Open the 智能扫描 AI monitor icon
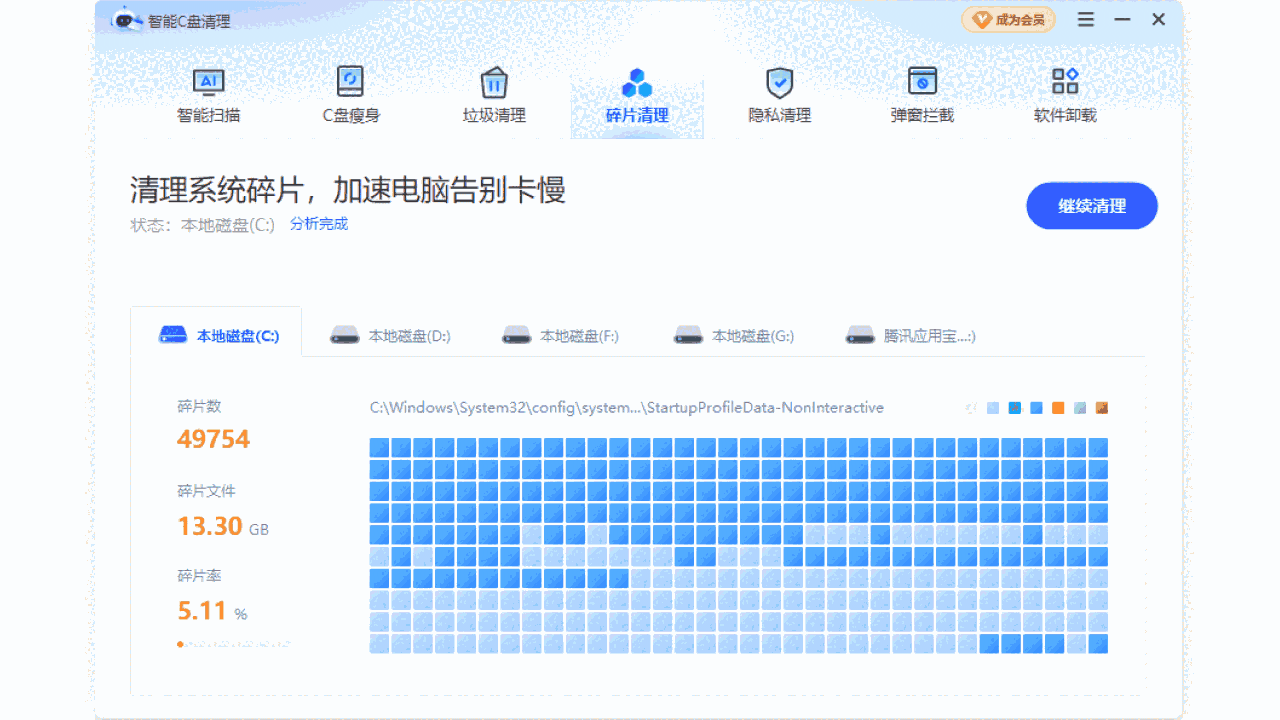The image size is (1280, 720). 208,82
